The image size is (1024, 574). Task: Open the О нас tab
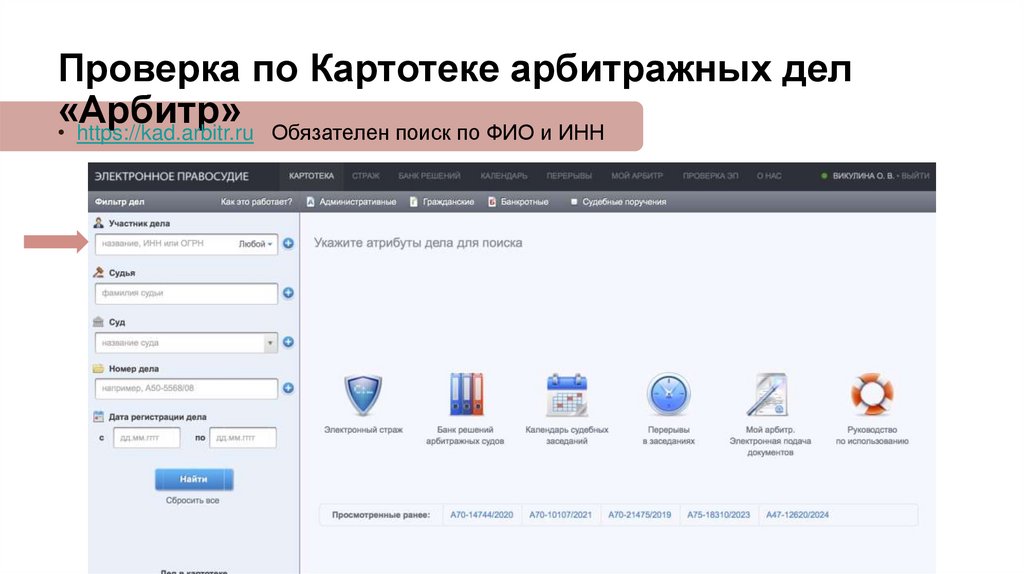tap(769, 176)
